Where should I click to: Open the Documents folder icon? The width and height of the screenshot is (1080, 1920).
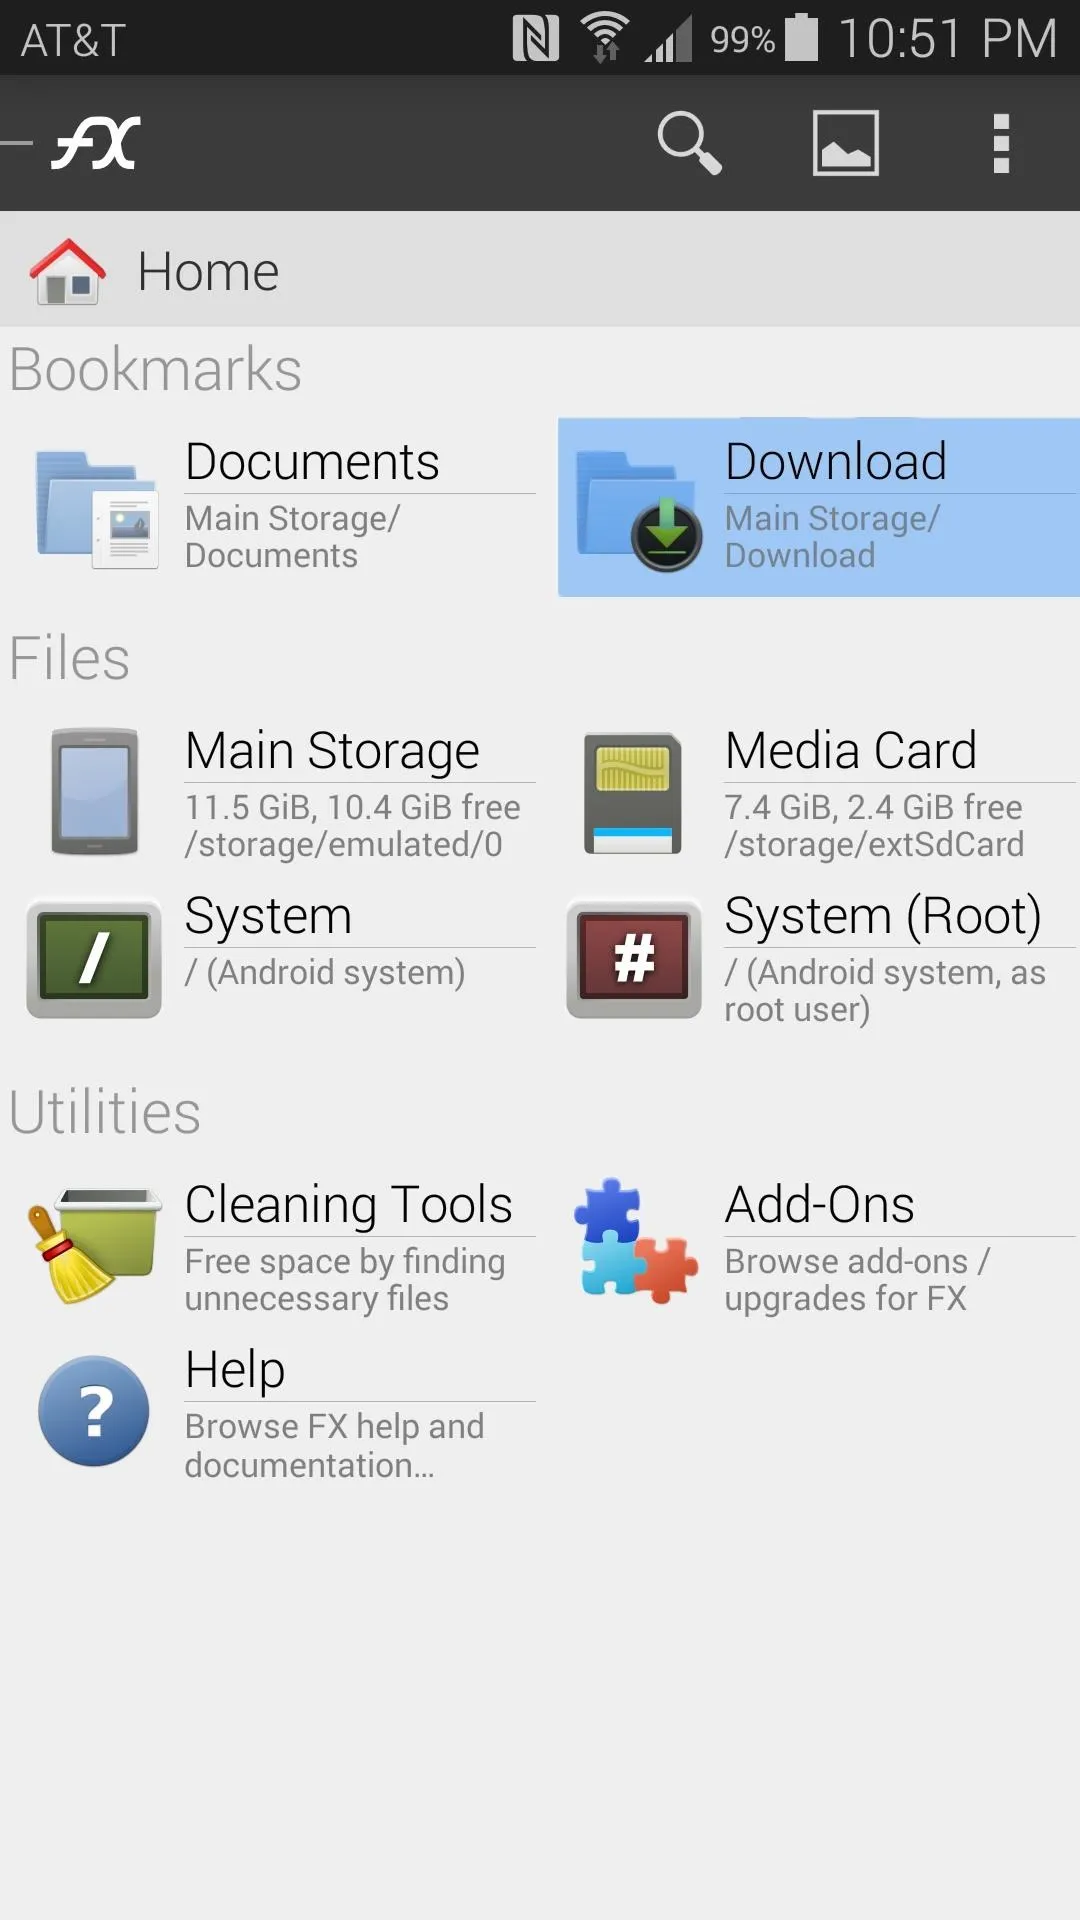(97, 508)
